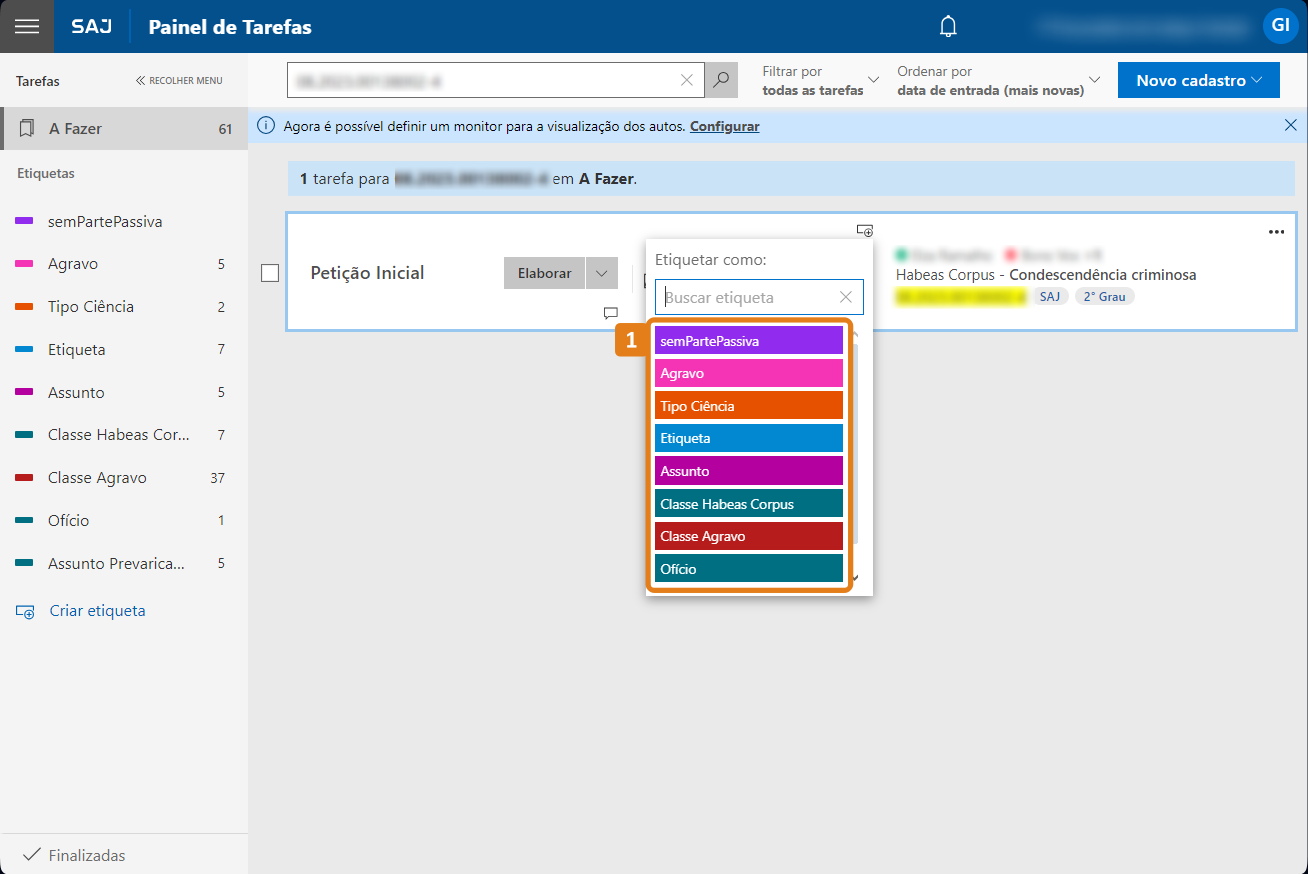The image size is (1308, 874).
Task: Click the Configurar link
Action: 724,126
